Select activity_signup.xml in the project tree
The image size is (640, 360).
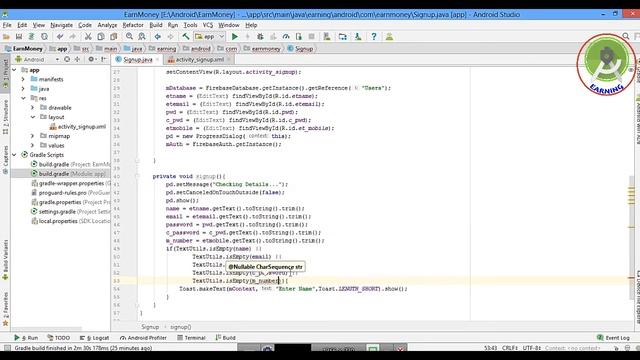78,127
